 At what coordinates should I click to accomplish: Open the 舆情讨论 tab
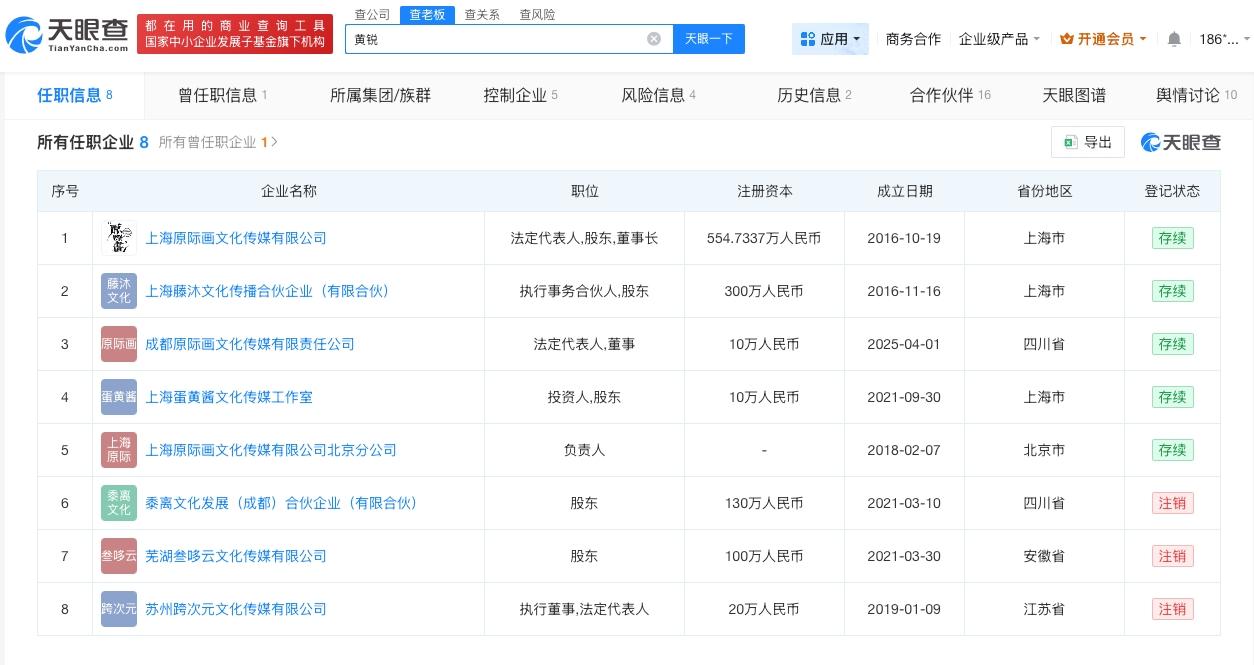(x=1196, y=95)
